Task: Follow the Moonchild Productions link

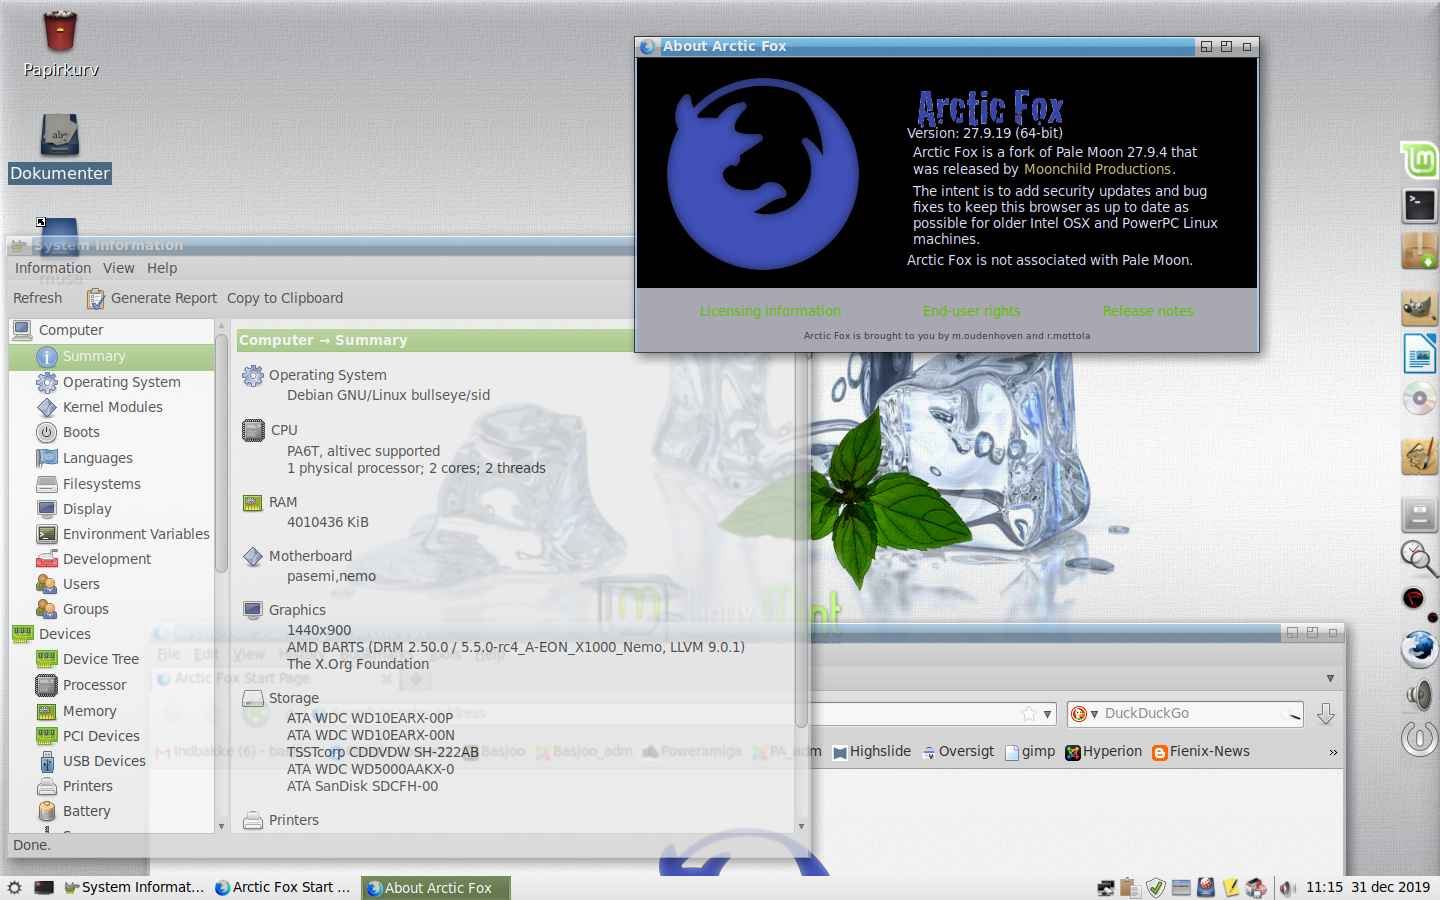Action: click(1097, 169)
